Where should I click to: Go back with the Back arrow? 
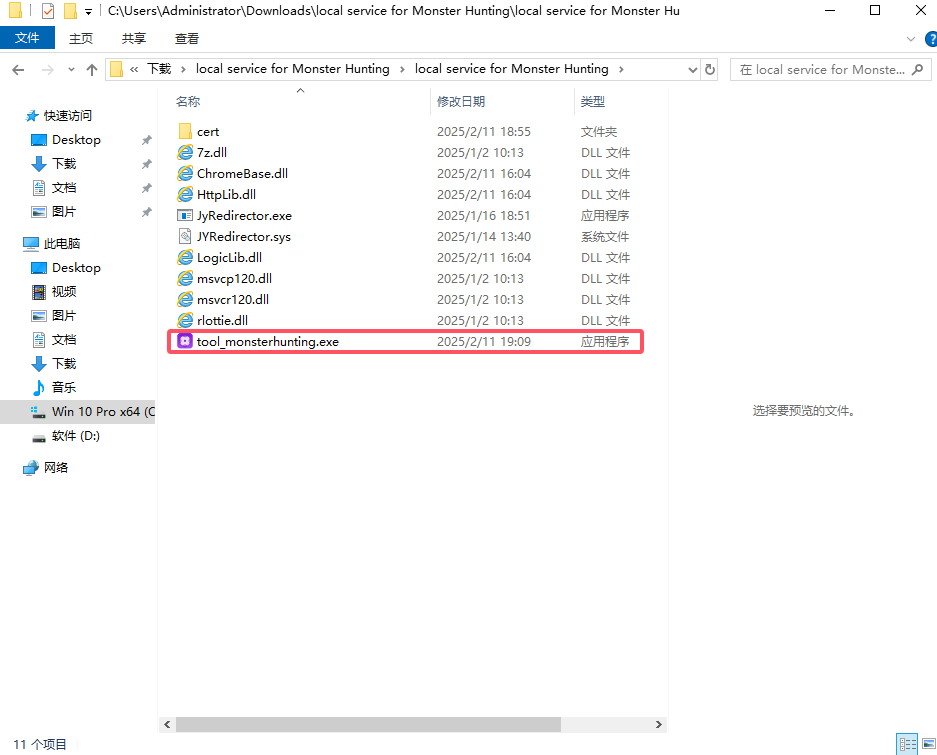coord(19,70)
